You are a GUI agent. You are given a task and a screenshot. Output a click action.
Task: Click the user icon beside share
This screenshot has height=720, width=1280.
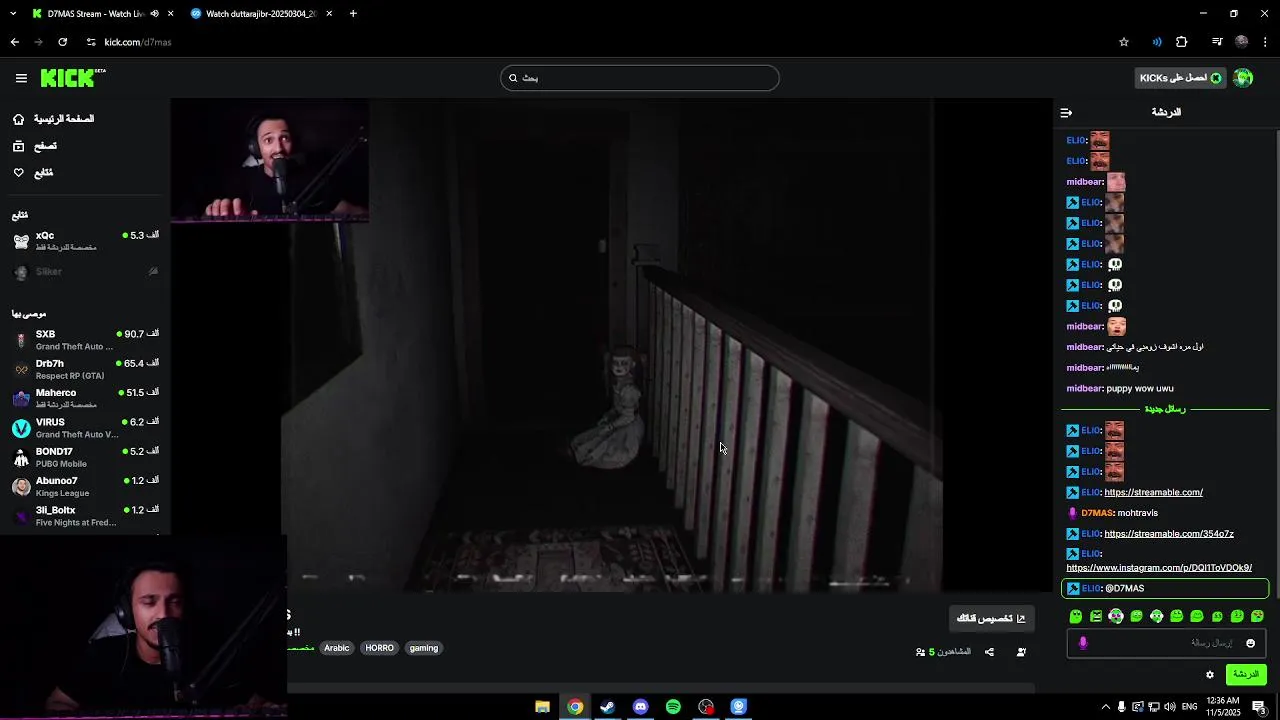1021,652
